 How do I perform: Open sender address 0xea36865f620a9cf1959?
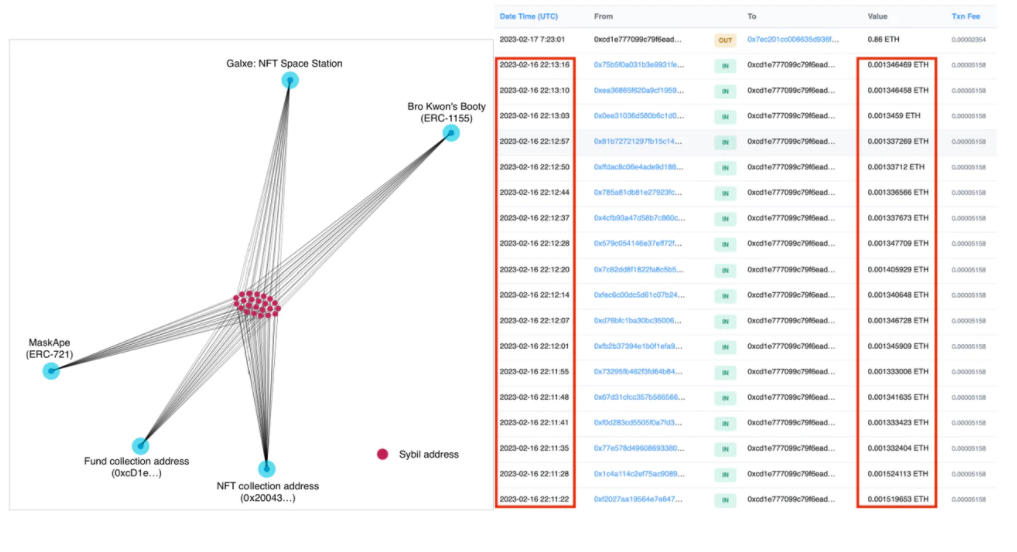point(638,90)
